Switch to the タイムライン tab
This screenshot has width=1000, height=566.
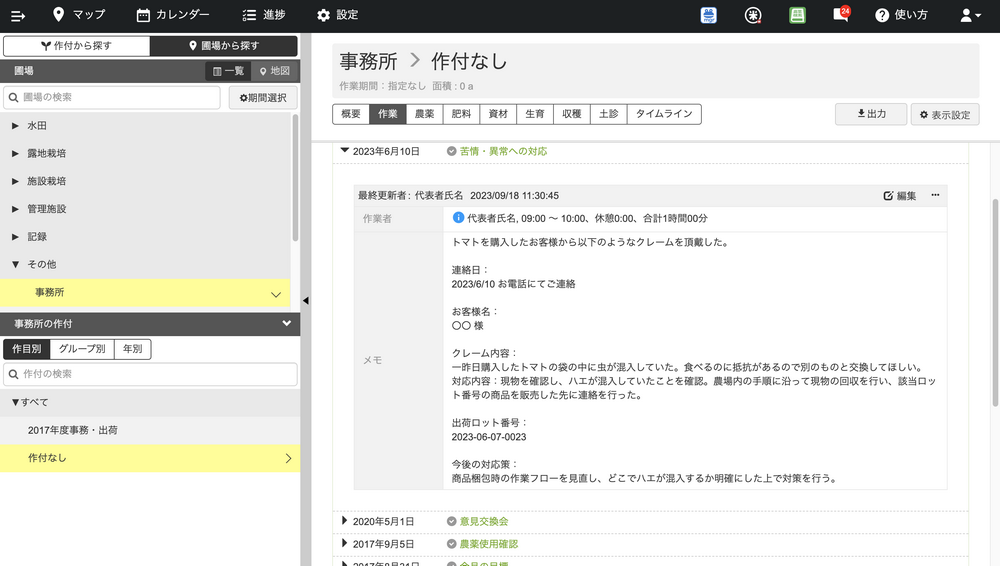tap(664, 114)
